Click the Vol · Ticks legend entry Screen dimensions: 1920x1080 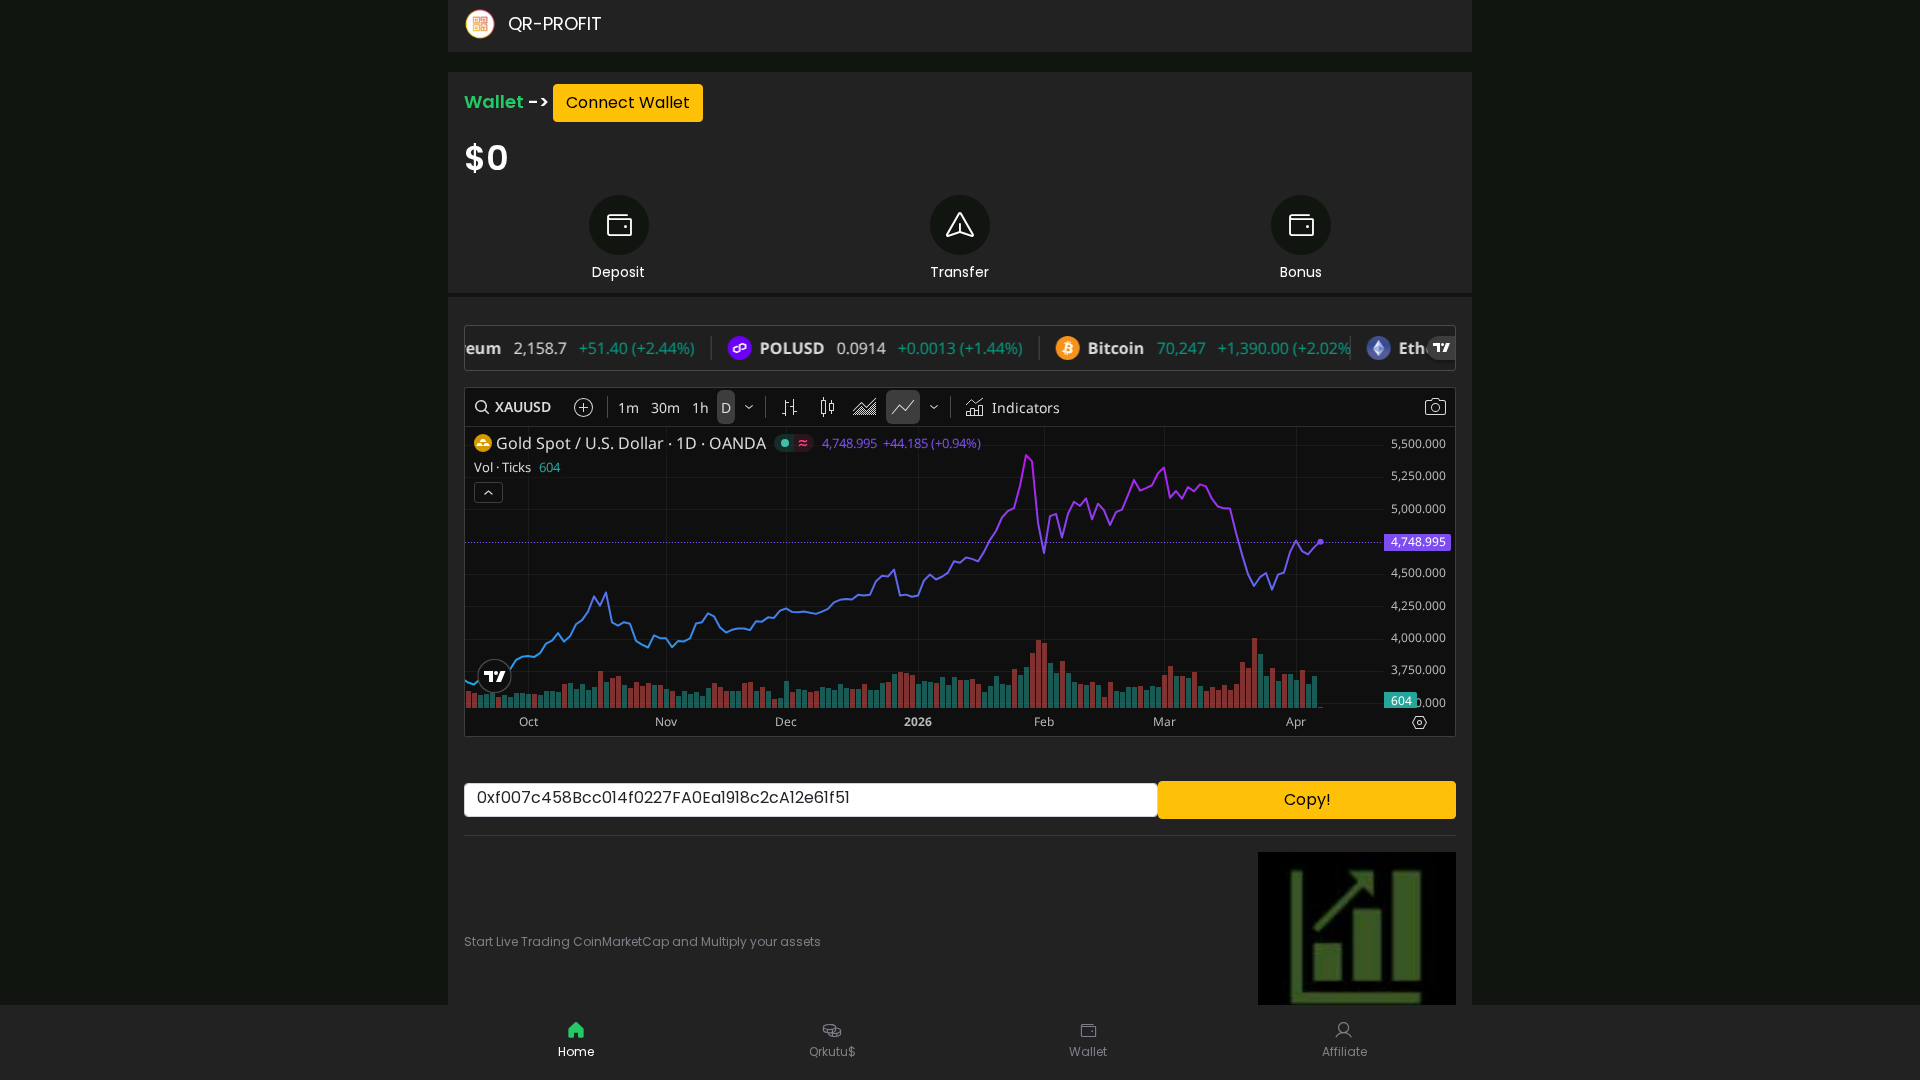coord(503,467)
